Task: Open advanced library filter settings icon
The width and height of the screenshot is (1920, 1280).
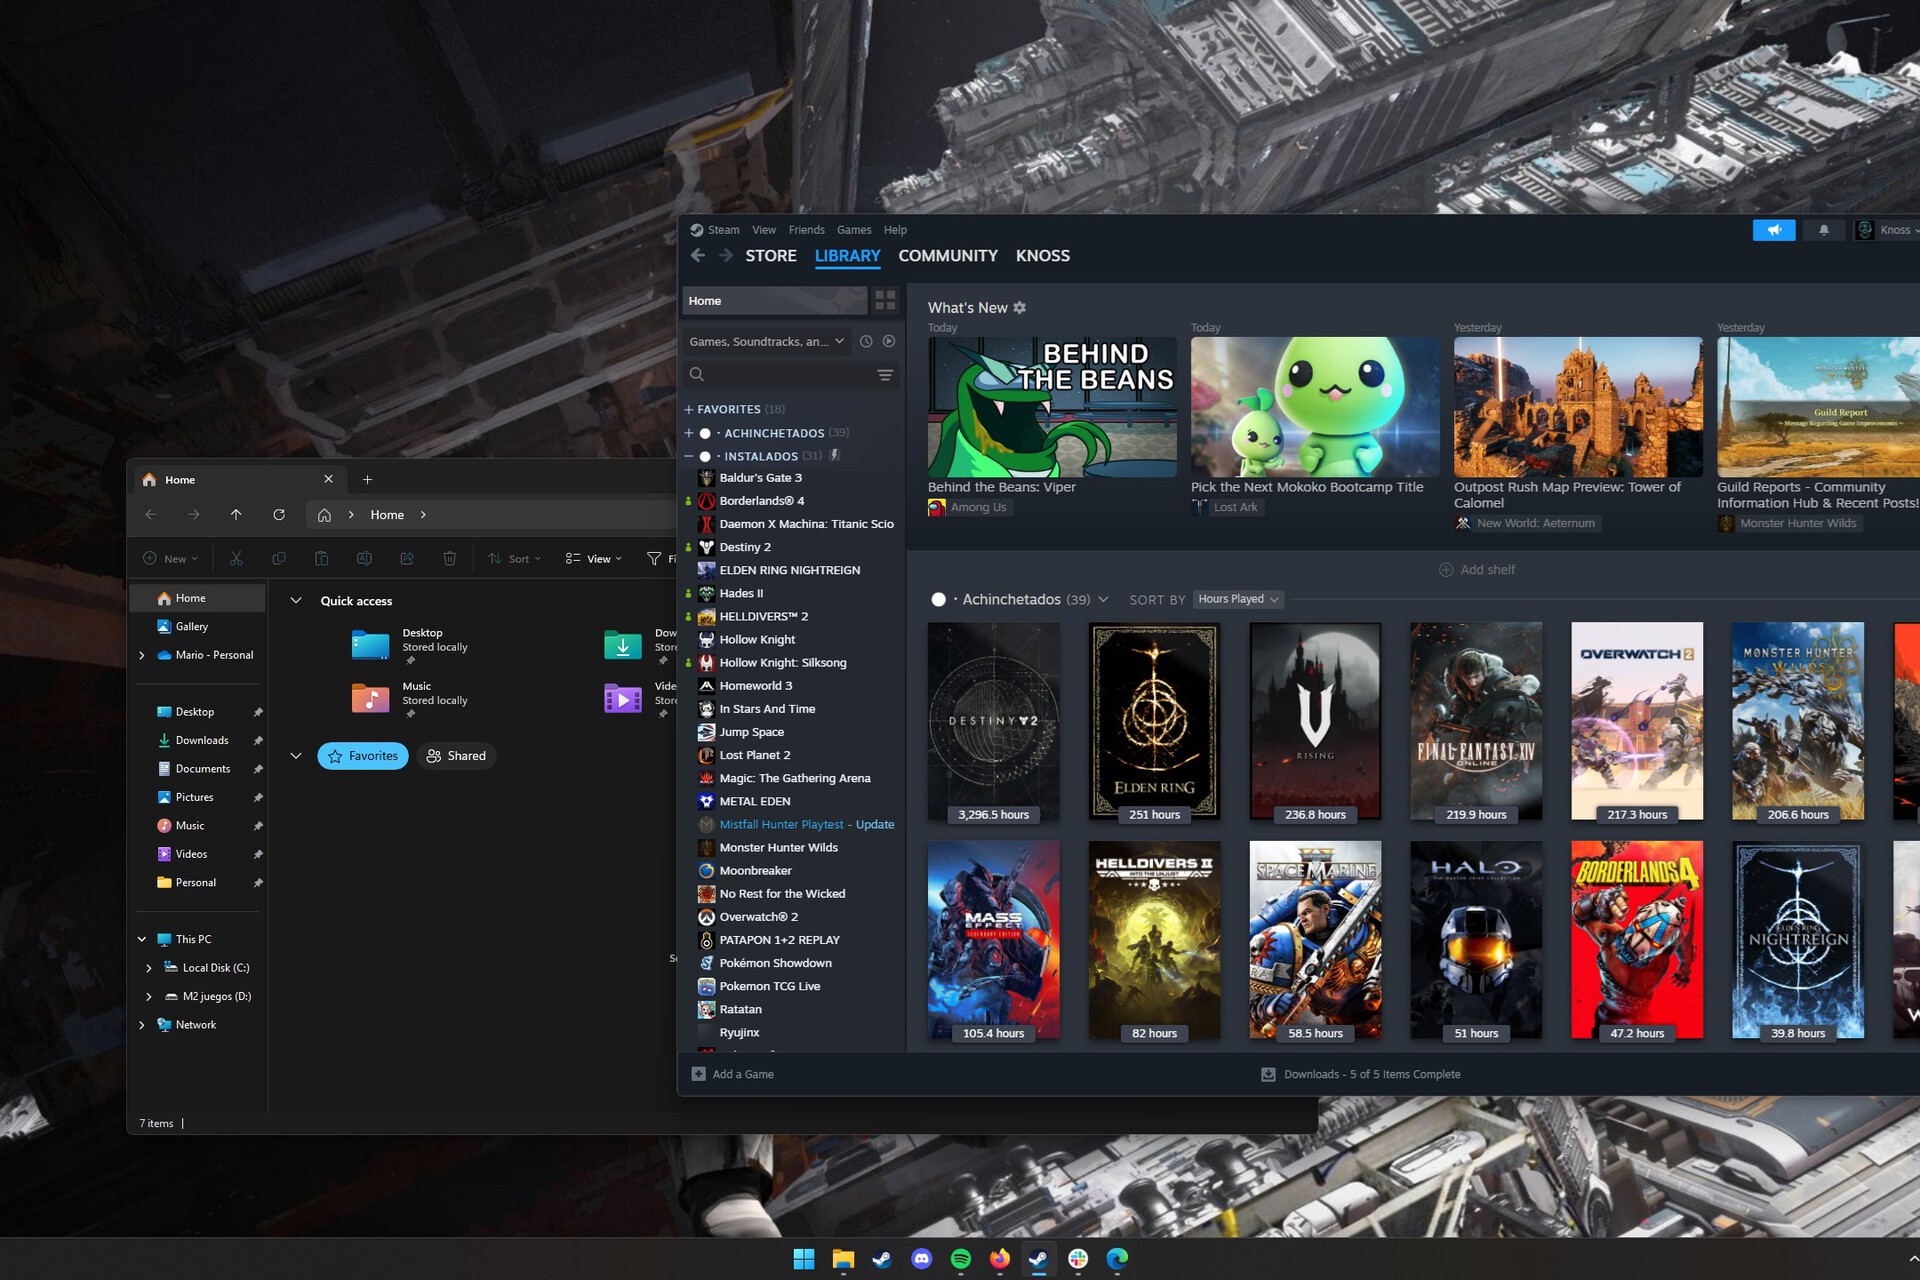Action: 885,374
